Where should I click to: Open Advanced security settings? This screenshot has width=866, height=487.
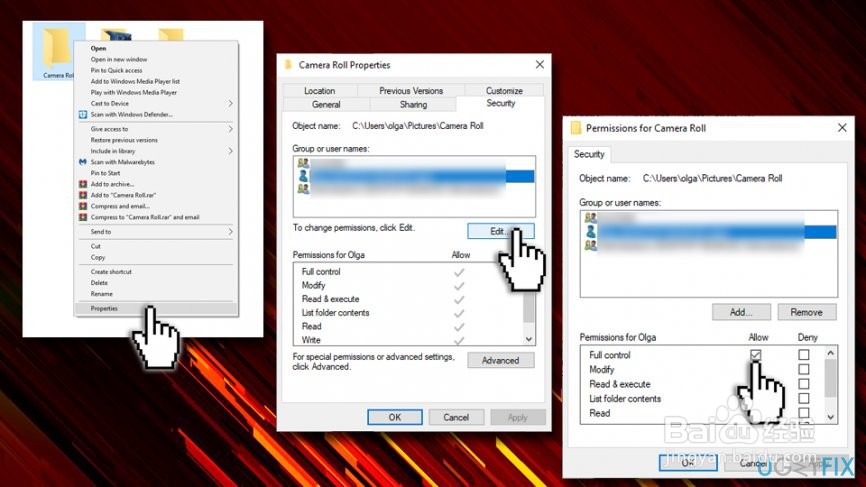point(500,361)
